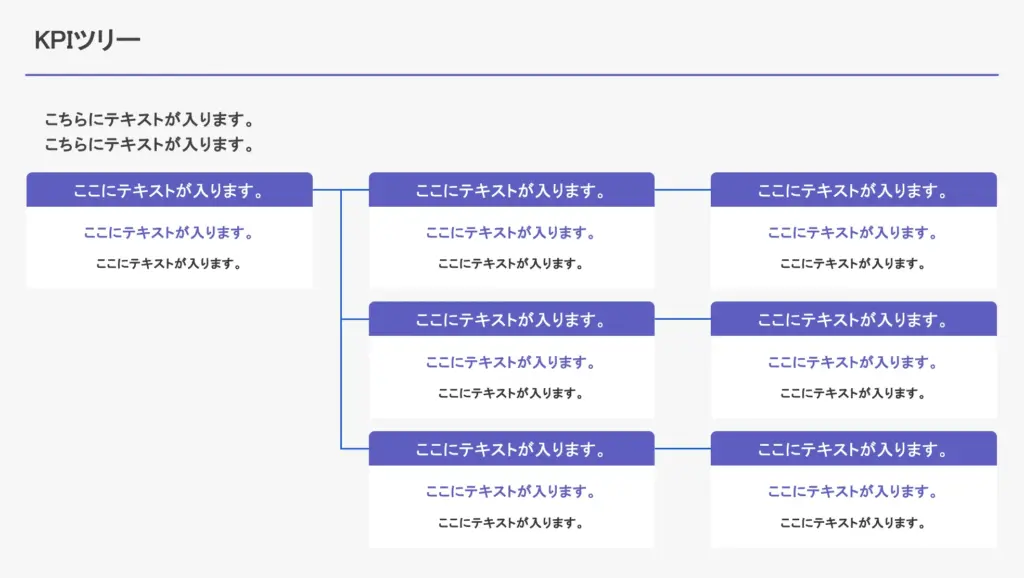
Task: Click purple subtitle in middle right-column node
Action: [x=853, y=363]
